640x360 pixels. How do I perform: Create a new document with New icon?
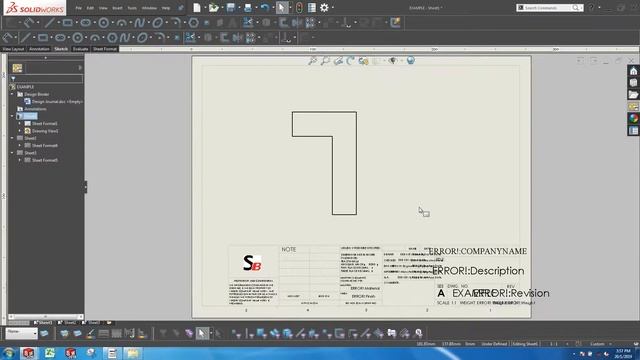coord(197,7)
